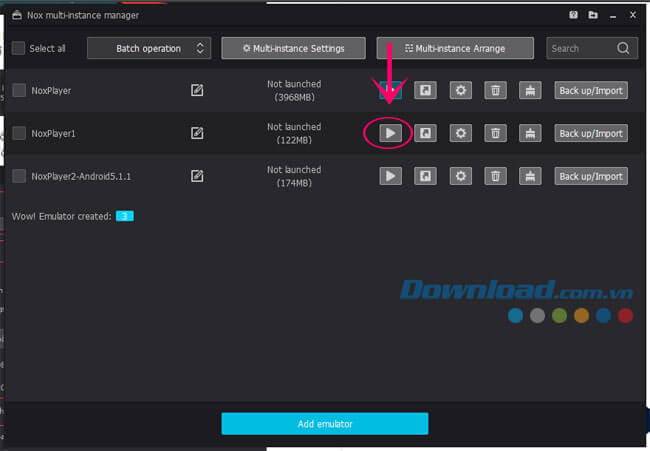Delete the NoxPlayer instance with trash icon

[495, 90]
